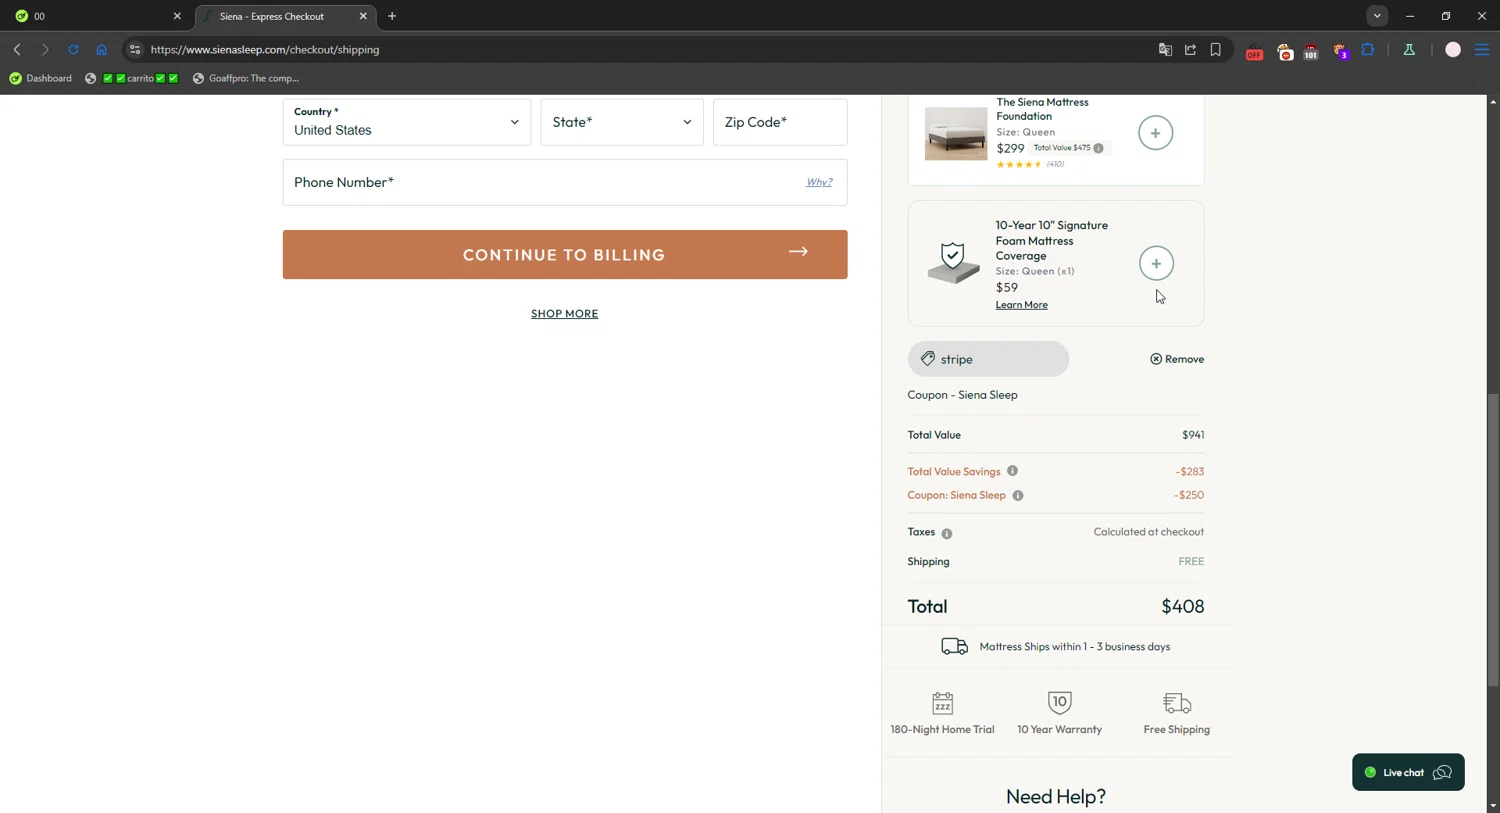Open the extension showing 101 badge

[1311, 51]
